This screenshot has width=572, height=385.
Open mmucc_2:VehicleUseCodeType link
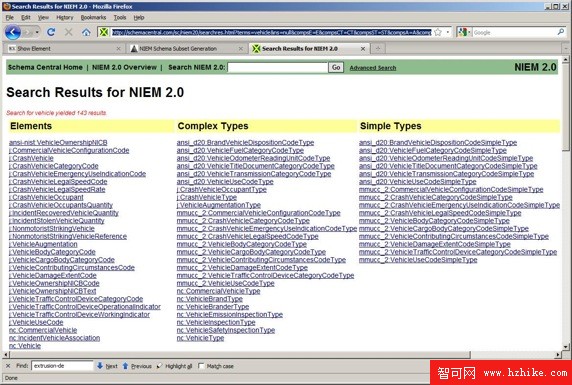[225, 283]
